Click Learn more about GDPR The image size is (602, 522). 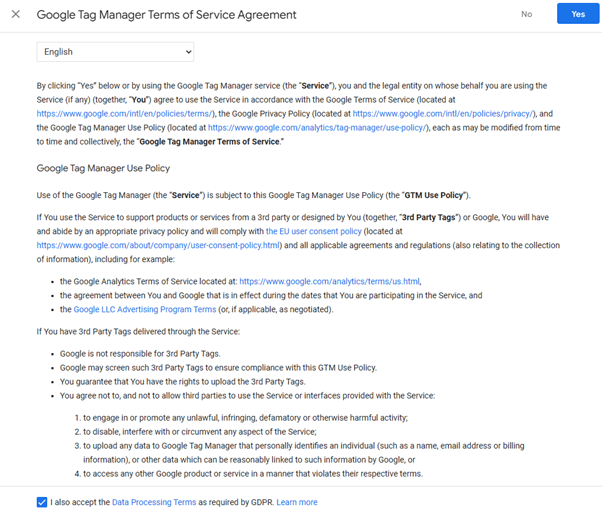click(297, 502)
